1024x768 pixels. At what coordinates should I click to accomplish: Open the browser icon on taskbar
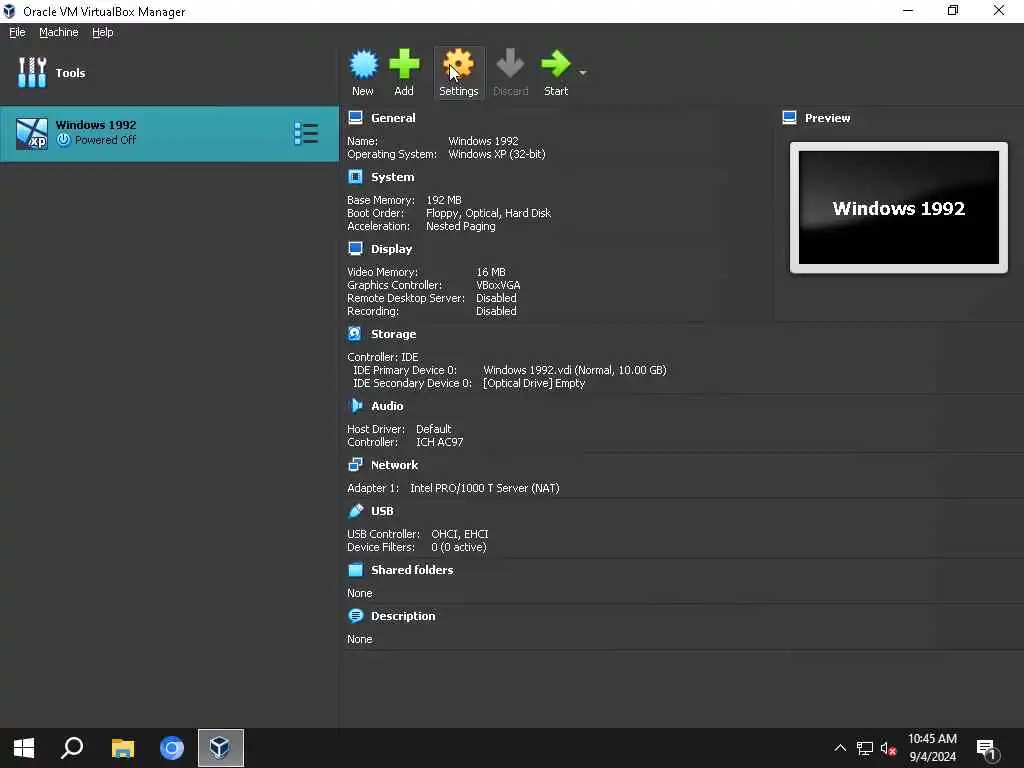click(x=172, y=748)
